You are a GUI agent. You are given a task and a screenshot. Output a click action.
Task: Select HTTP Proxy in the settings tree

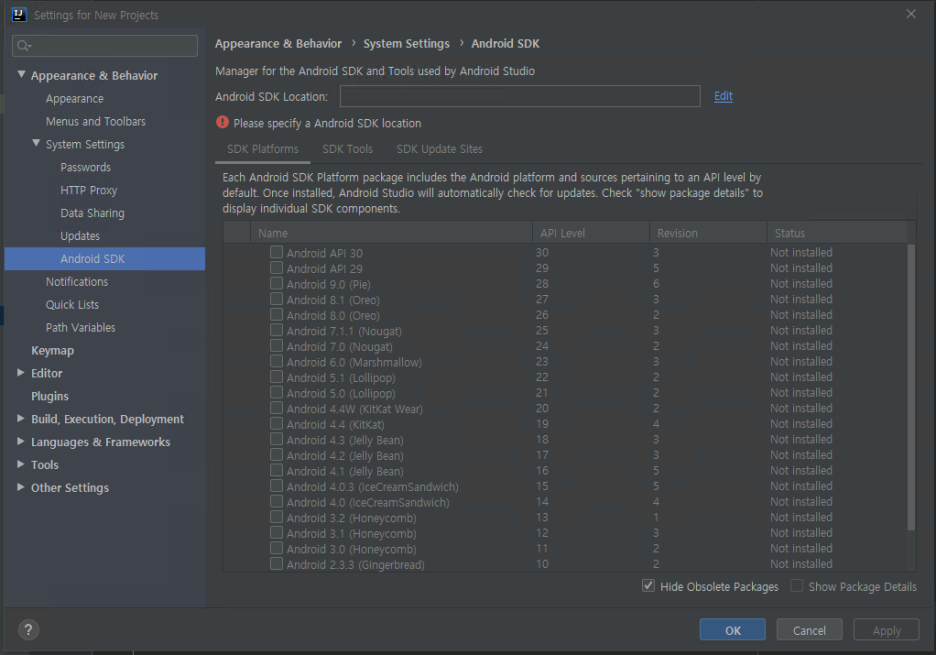click(x=88, y=190)
